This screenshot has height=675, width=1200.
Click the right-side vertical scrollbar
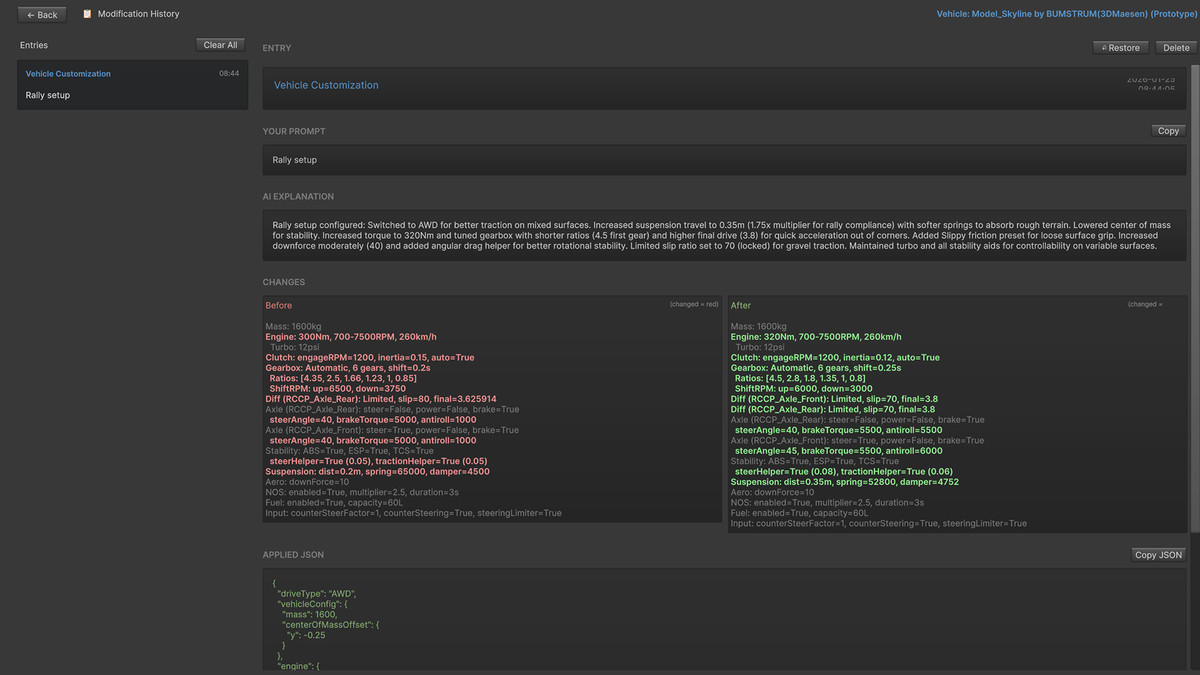1193,300
